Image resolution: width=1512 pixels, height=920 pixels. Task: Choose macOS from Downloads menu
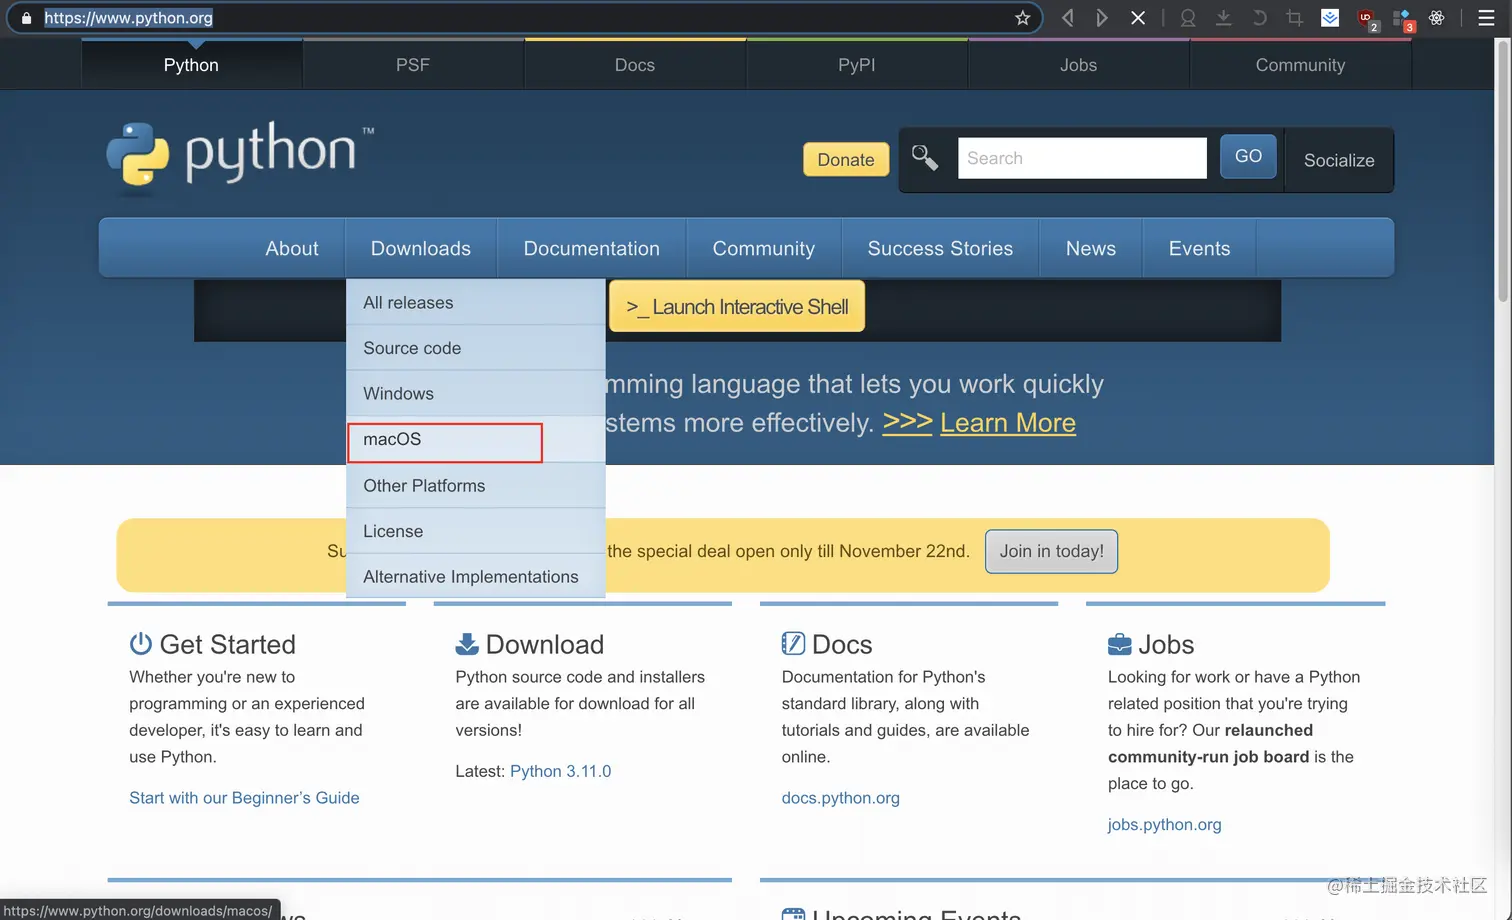point(476,439)
